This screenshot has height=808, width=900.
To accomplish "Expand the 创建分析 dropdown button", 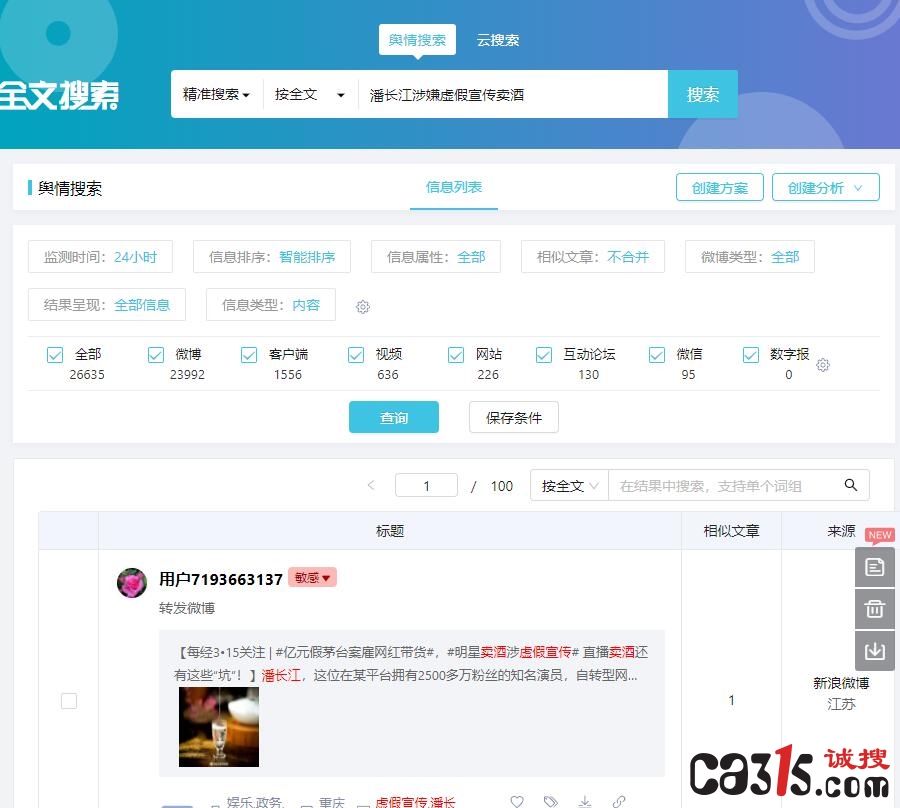I will pyautogui.click(x=825, y=188).
